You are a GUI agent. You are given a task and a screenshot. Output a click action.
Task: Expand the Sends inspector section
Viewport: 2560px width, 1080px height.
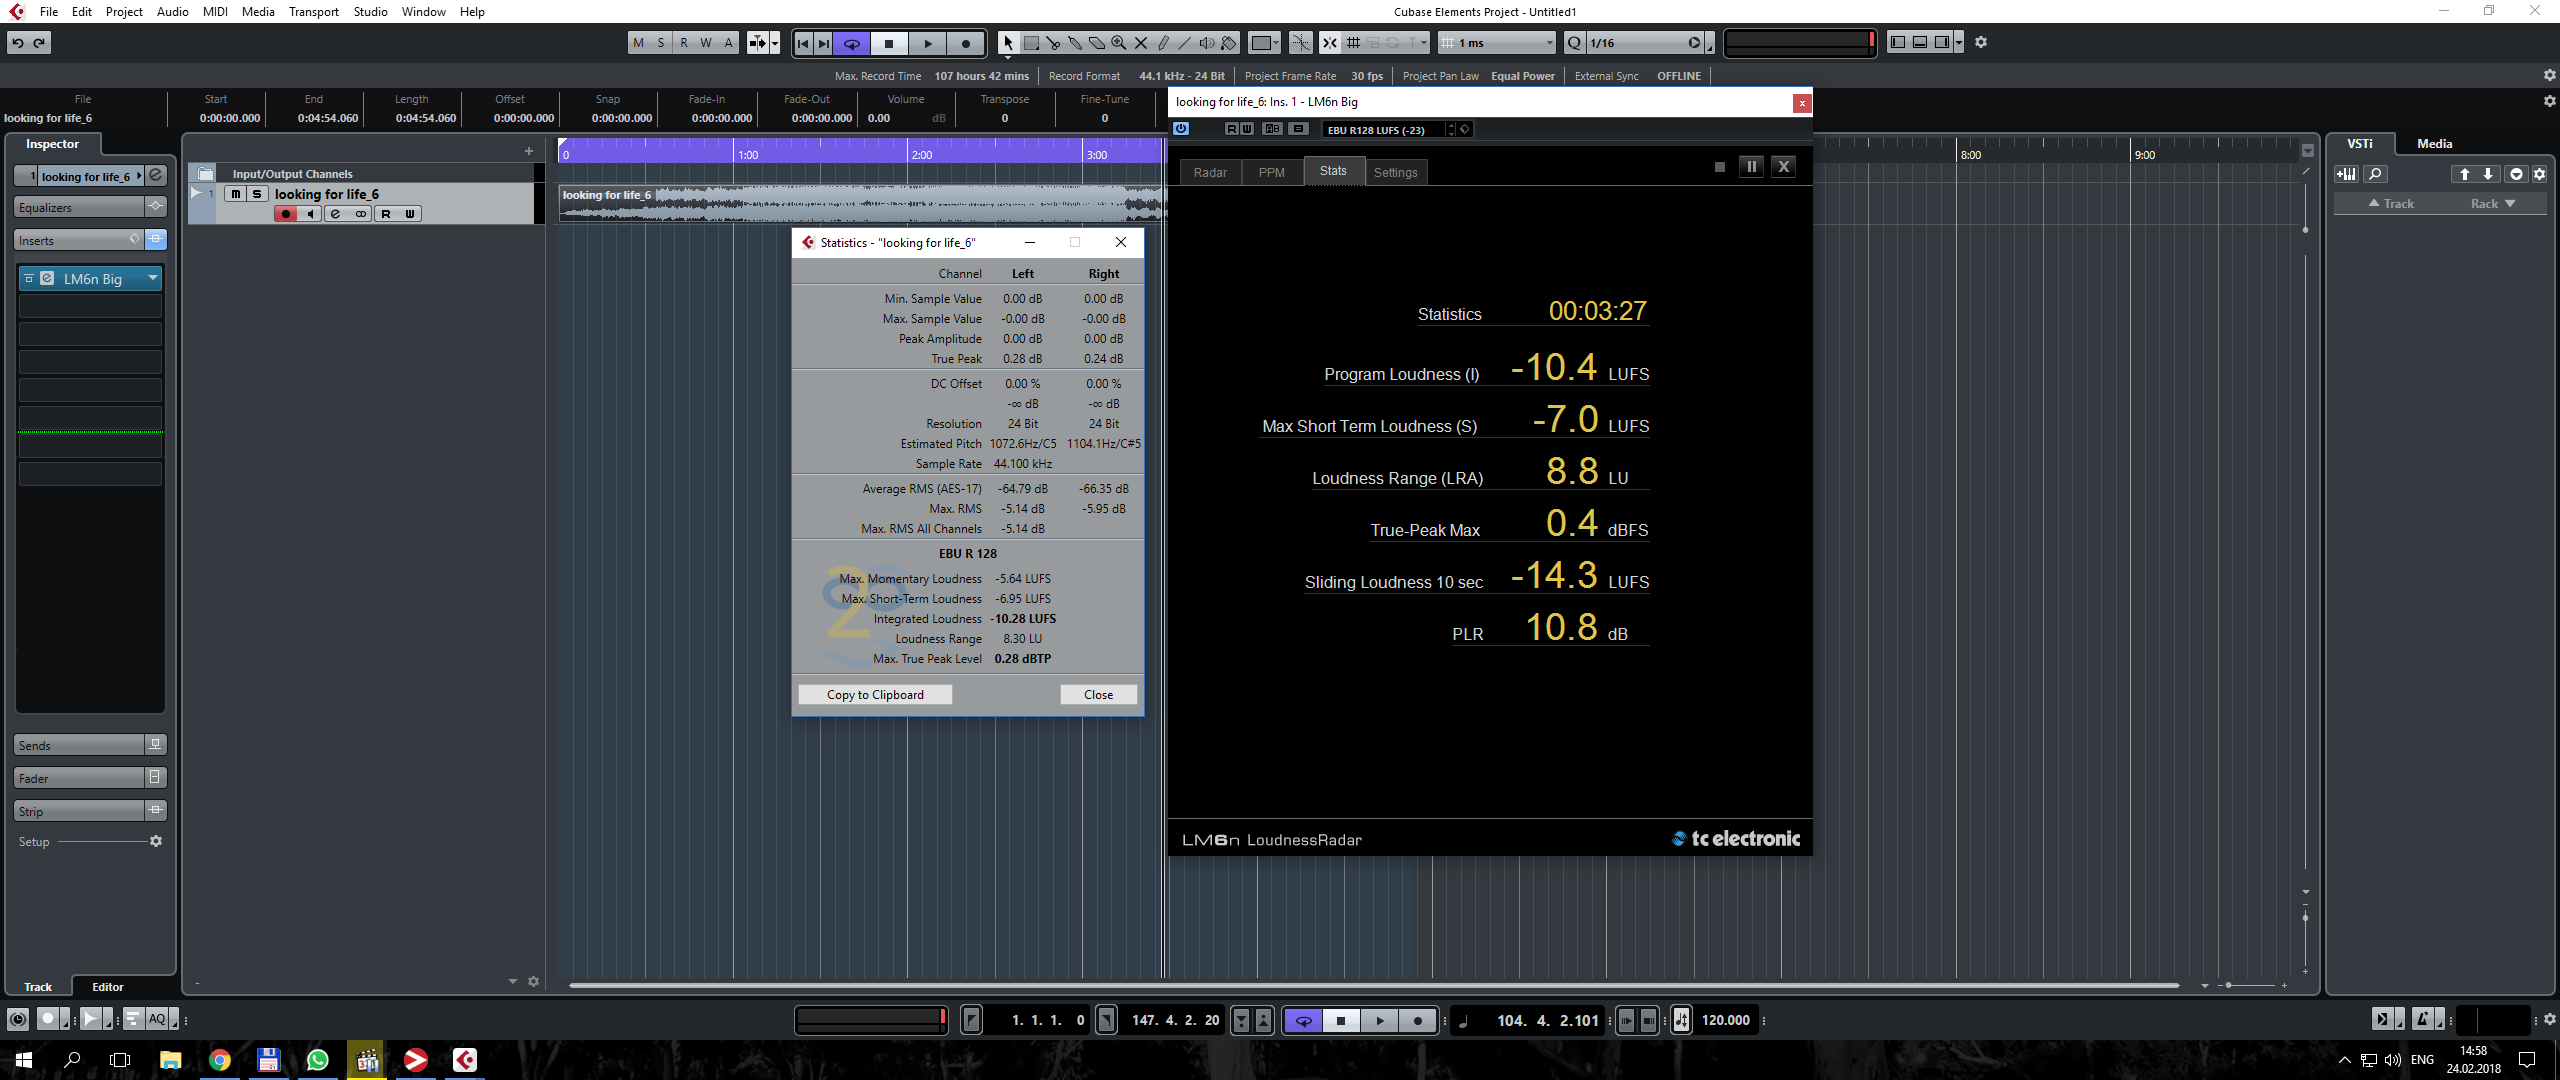[80, 745]
